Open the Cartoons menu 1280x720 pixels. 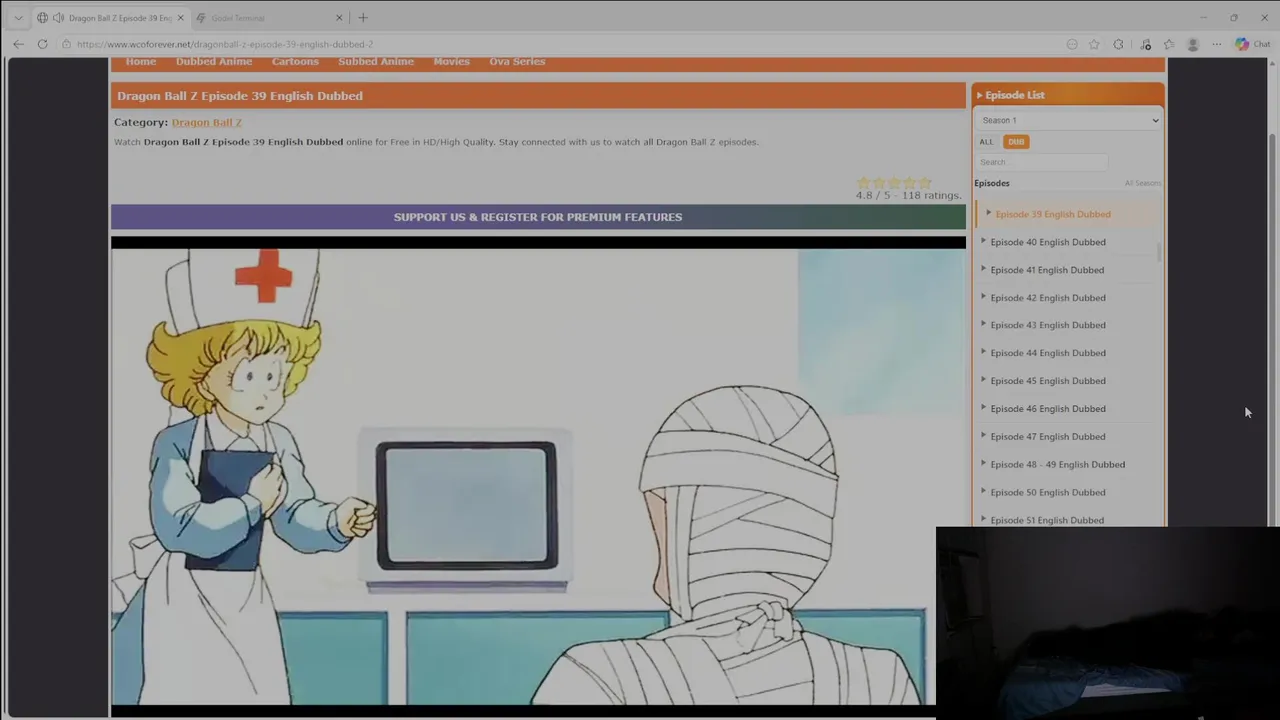(295, 62)
